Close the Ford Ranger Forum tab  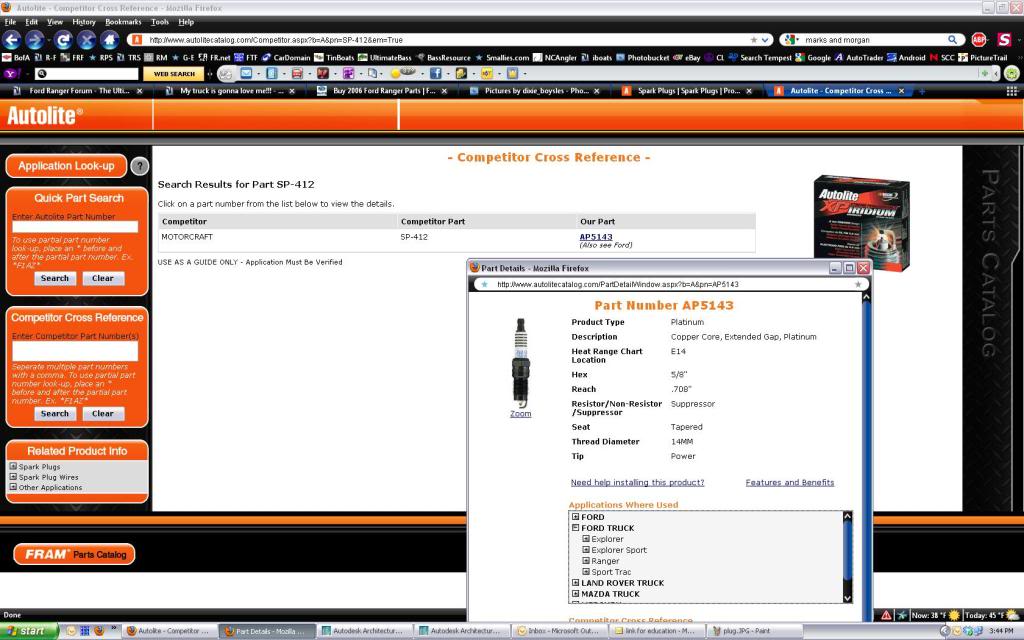tap(140, 91)
